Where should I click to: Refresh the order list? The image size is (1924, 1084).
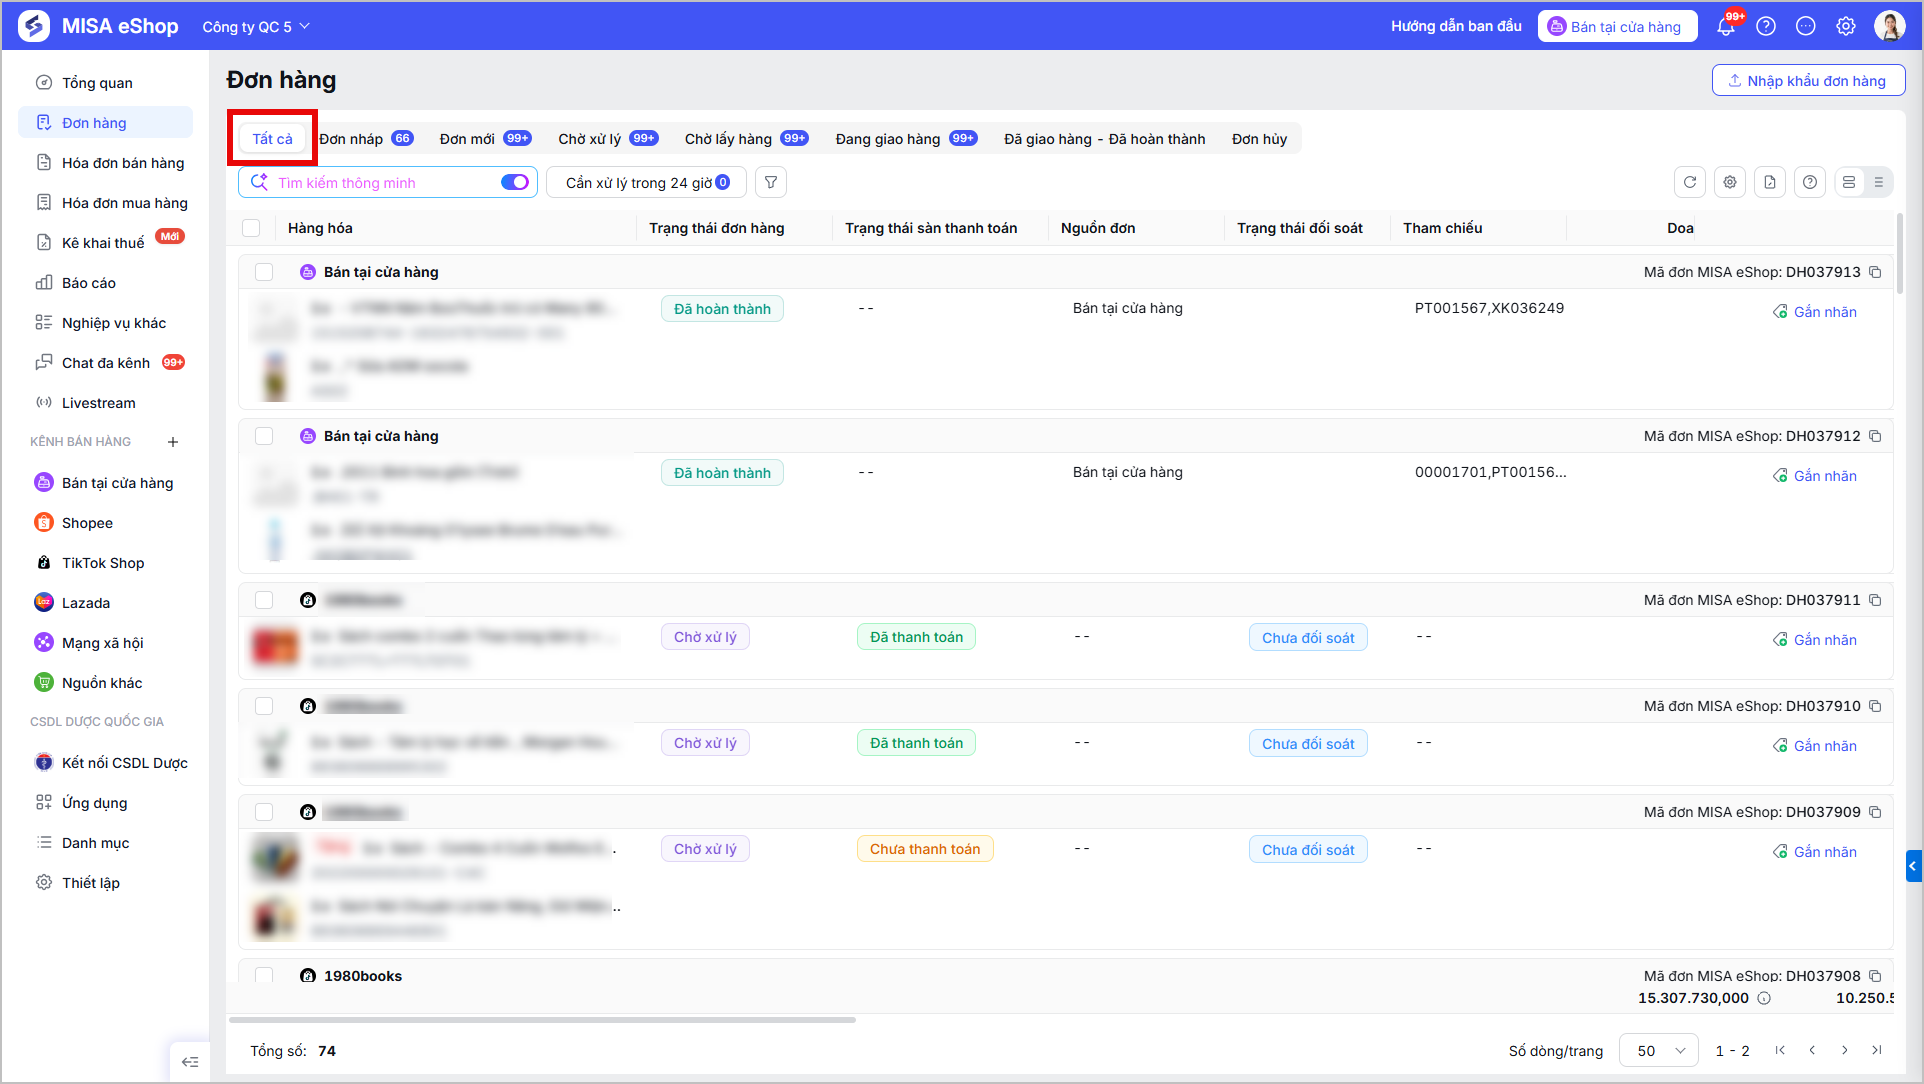coord(1690,182)
